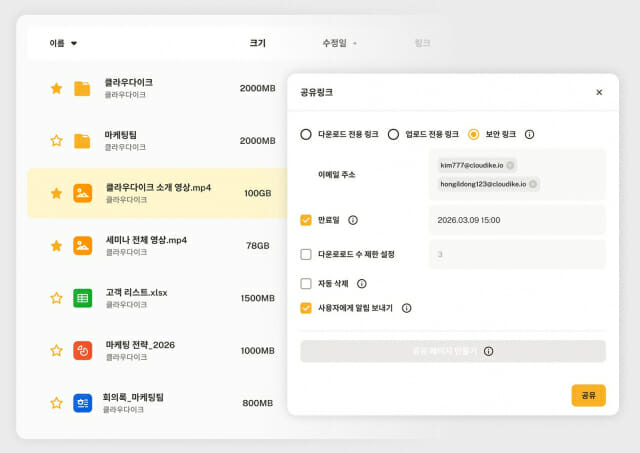Open file named 클라우다이크 소개 영상.mp4

(x=158, y=188)
